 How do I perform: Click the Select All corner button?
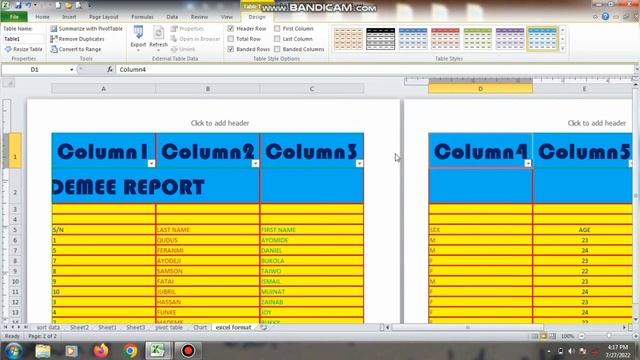pos(8,83)
